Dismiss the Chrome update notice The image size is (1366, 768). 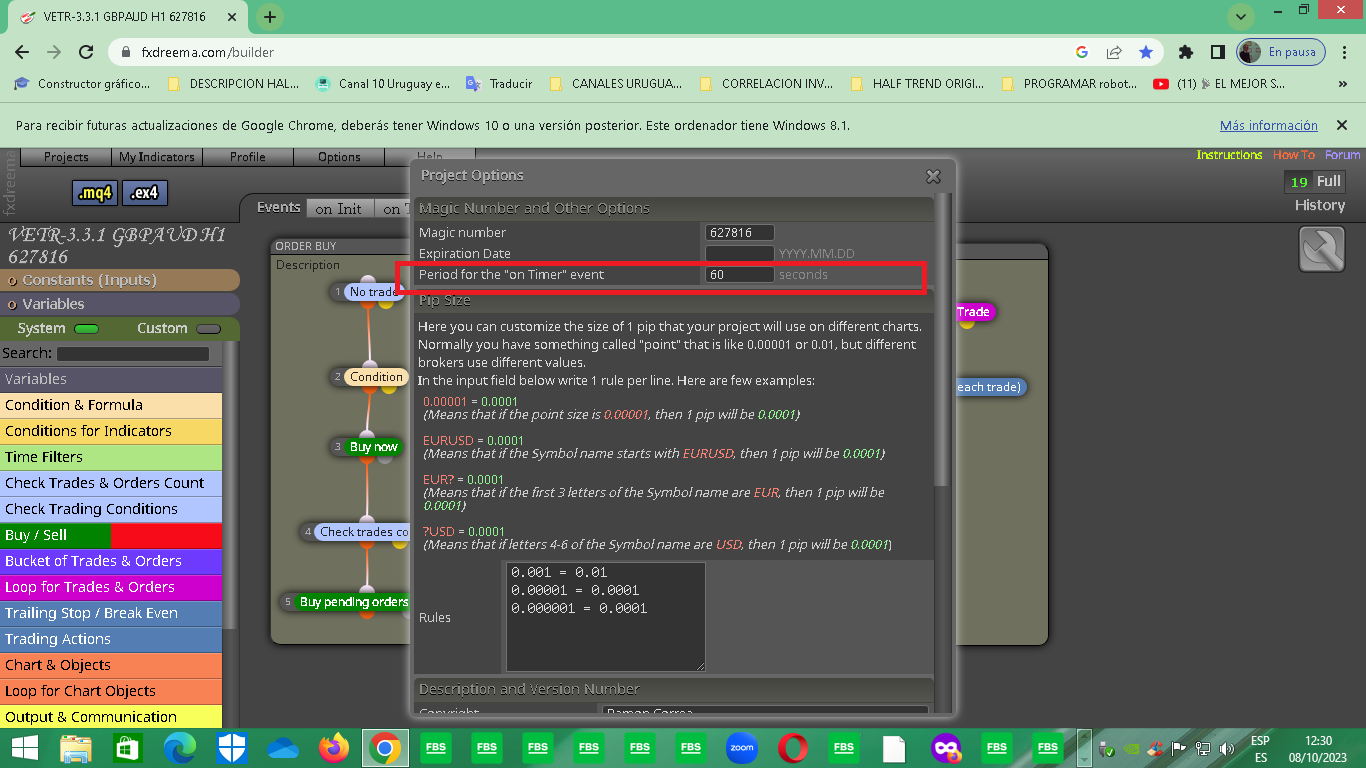pos(1340,126)
